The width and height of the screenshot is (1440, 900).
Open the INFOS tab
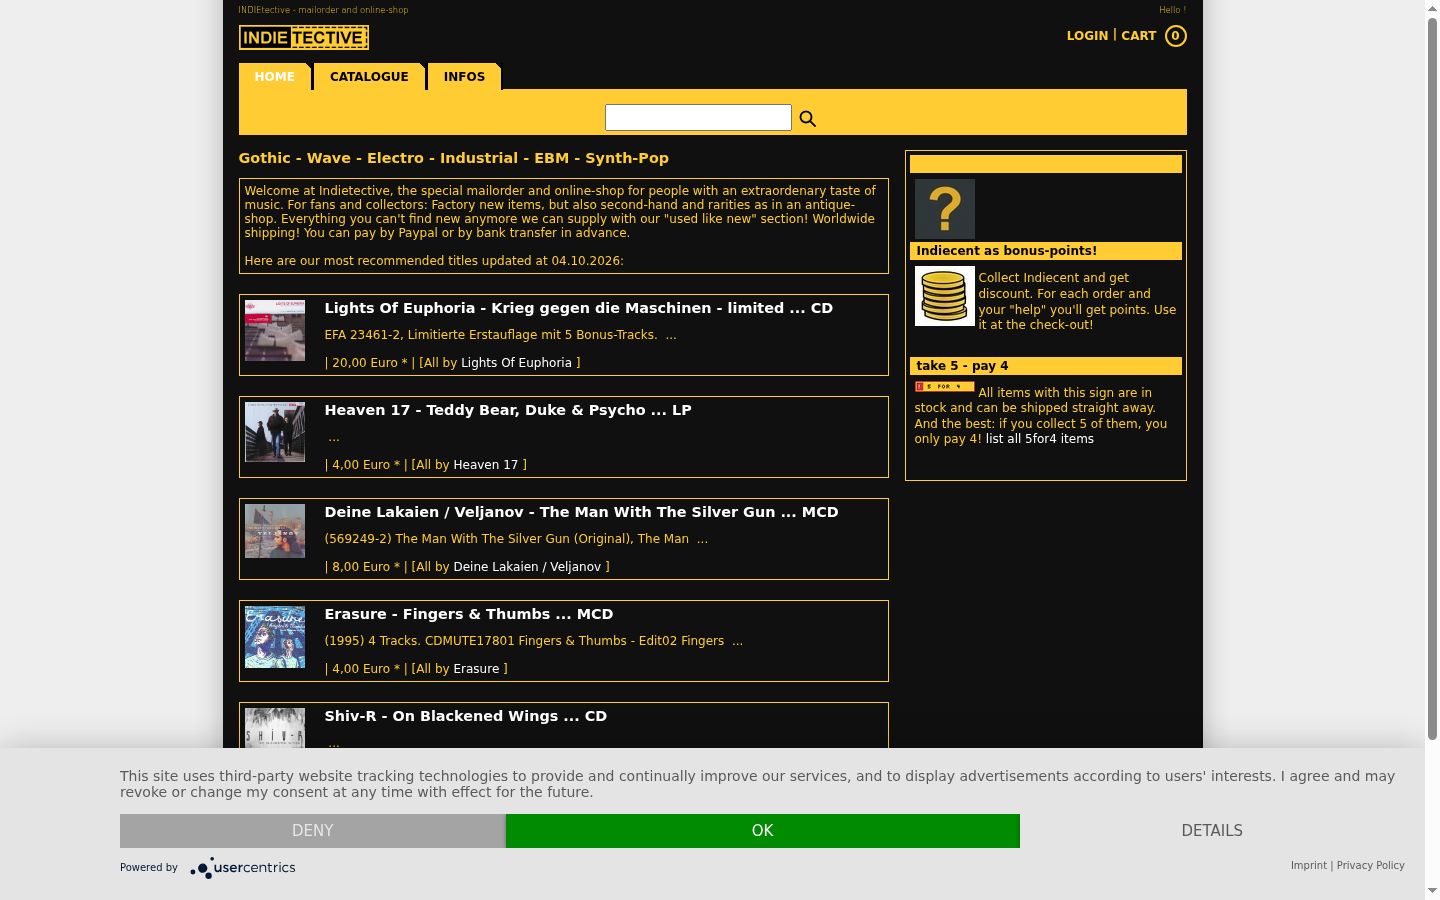coord(464,77)
